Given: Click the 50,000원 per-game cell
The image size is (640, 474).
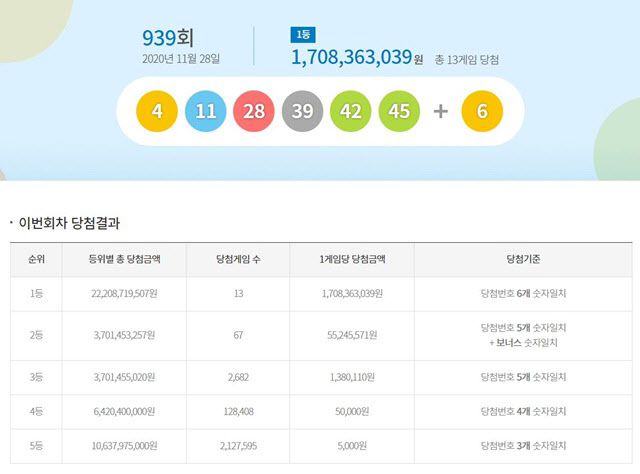Looking at the screenshot, I should click(352, 412).
